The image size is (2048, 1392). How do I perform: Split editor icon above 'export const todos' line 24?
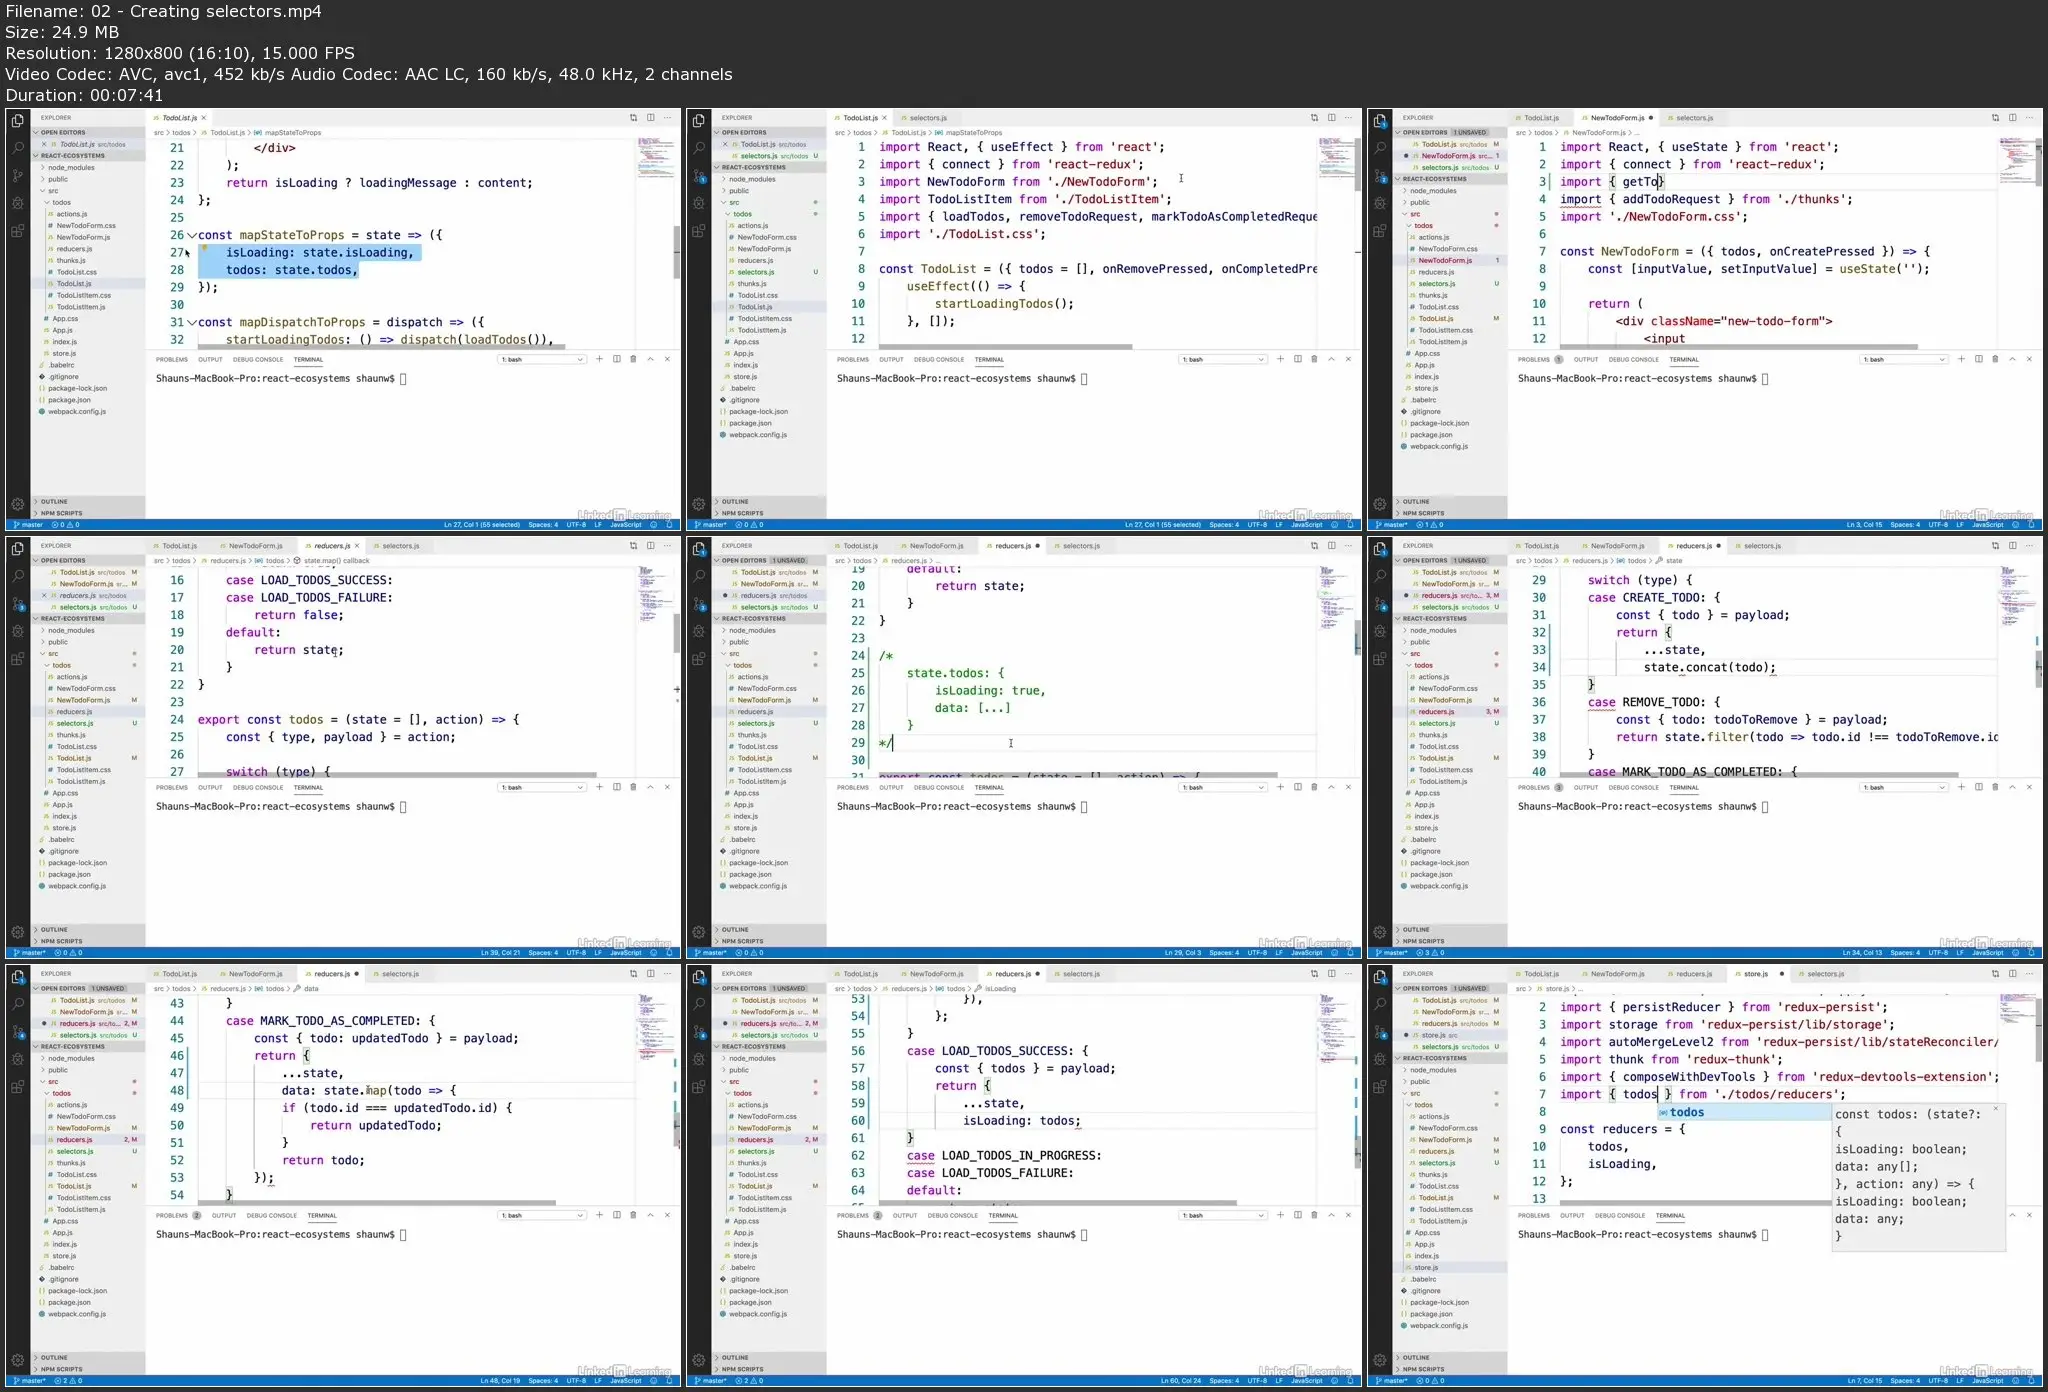pyautogui.click(x=650, y=546)
